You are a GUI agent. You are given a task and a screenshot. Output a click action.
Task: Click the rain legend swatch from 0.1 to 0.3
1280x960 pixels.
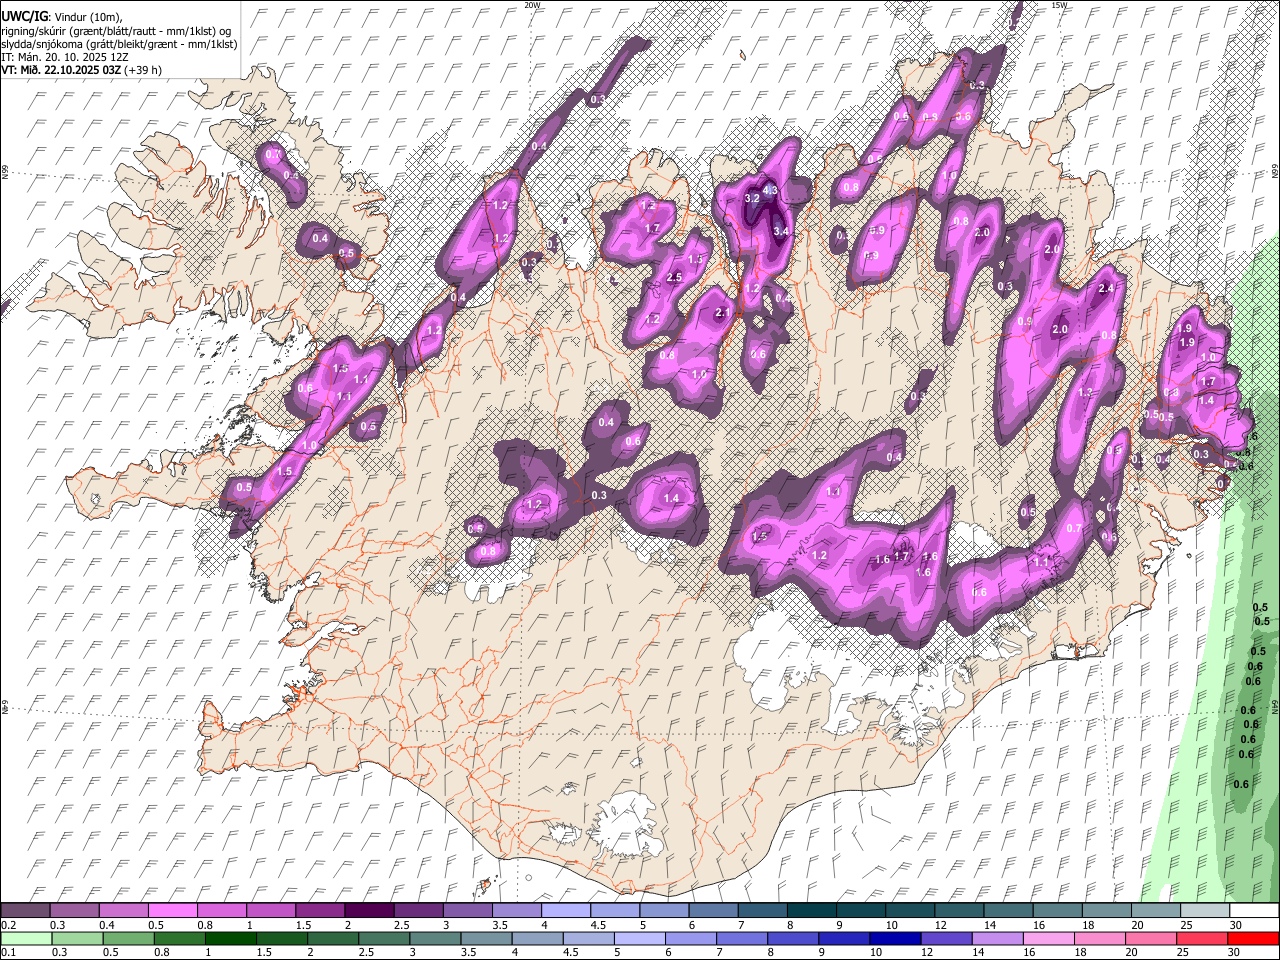click(x=25, y=938)
